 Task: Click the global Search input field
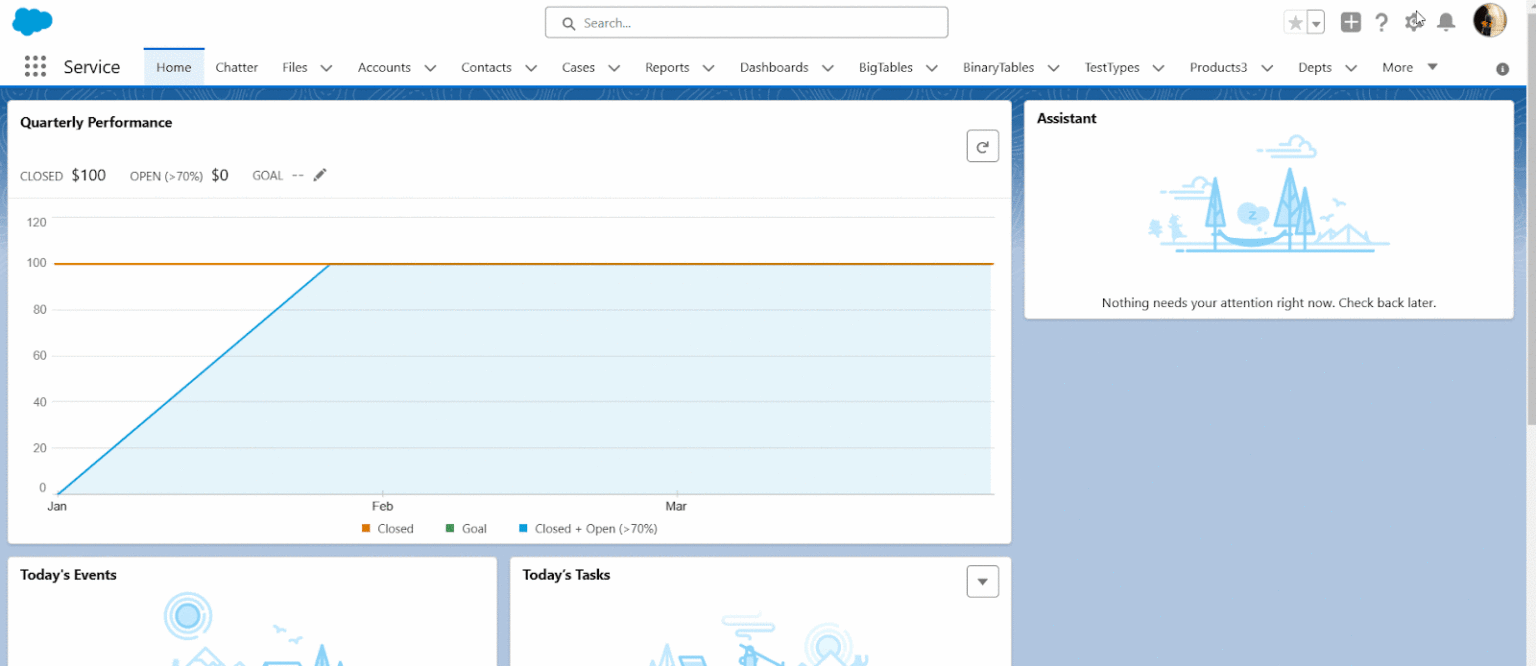(x=746, y=22)
